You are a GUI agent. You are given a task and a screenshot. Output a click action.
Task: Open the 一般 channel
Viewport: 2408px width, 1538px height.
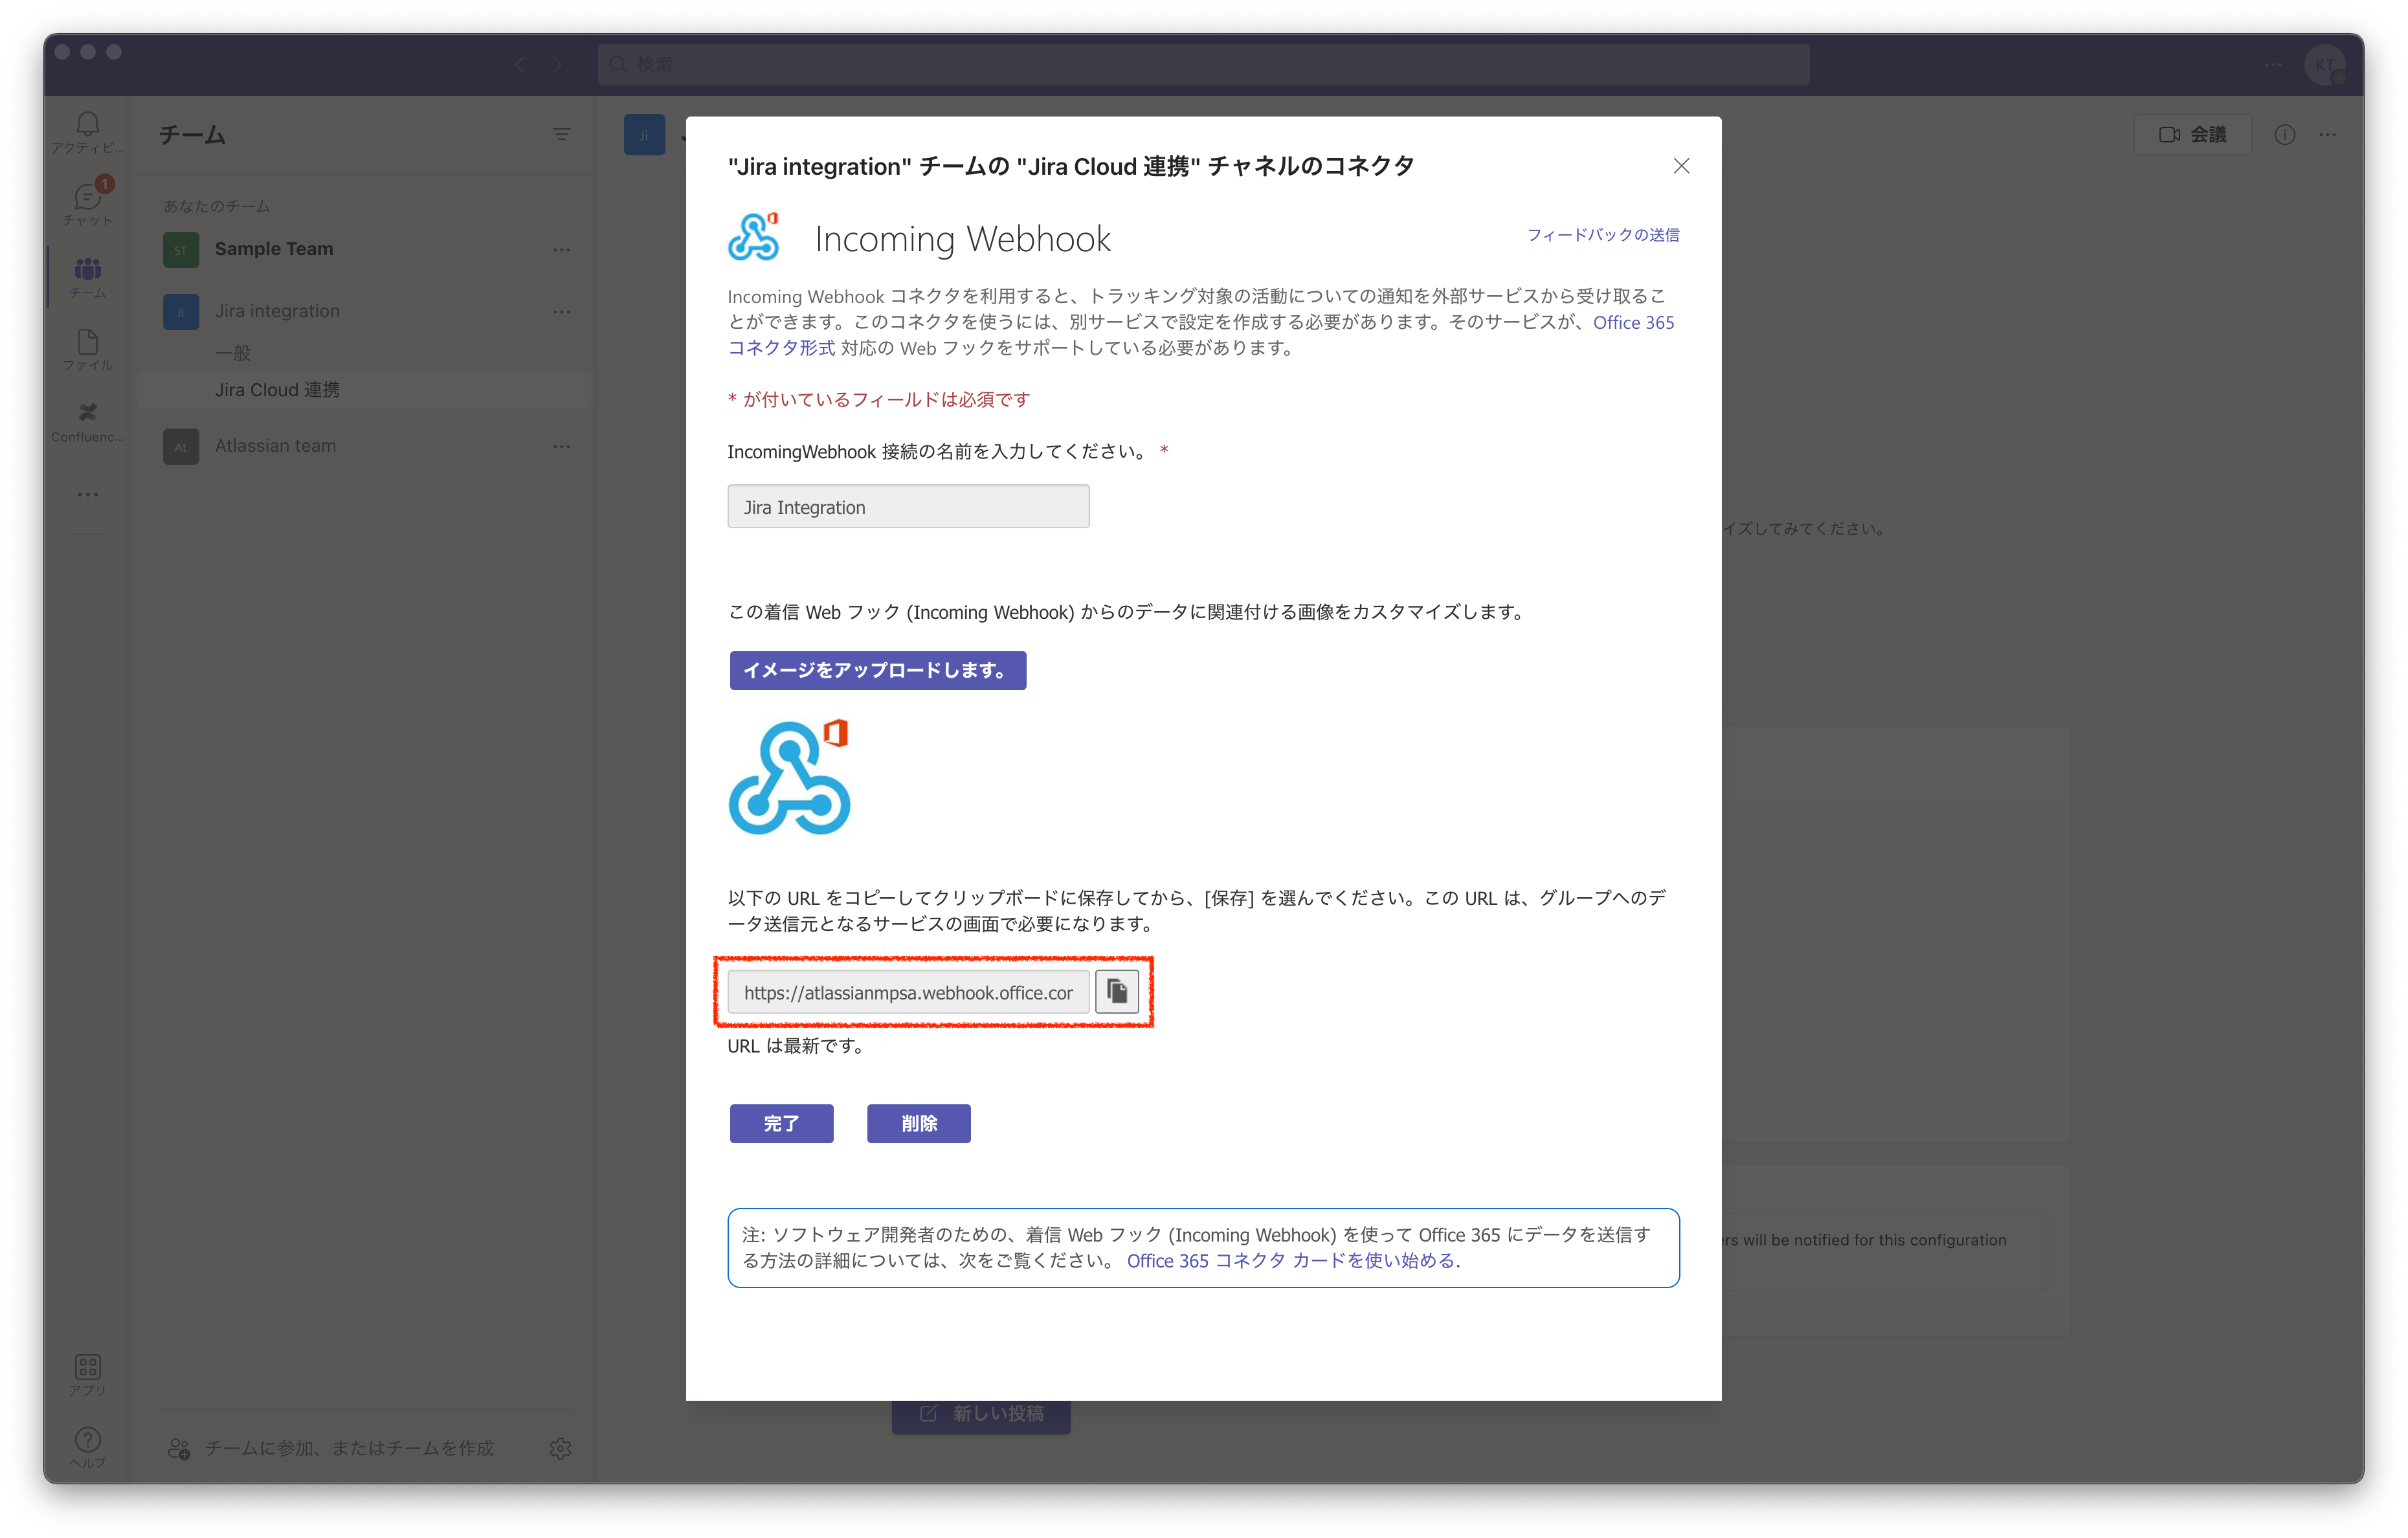coord(233,353)
